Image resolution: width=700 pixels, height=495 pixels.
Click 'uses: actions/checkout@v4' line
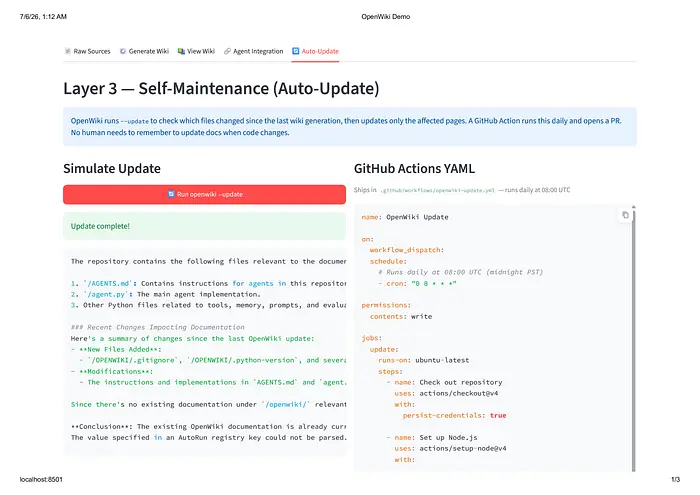click(x=446, y=393)
